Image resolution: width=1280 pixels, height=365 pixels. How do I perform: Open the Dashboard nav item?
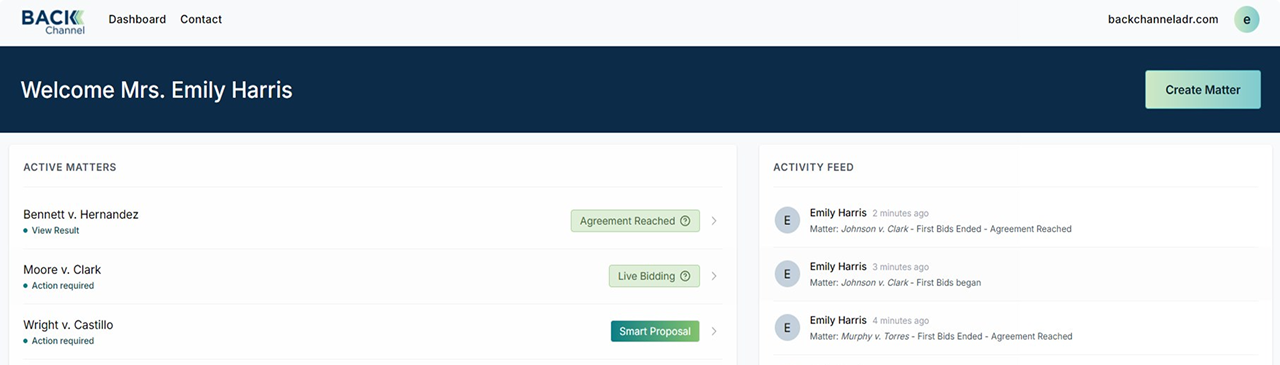point(137,19)
